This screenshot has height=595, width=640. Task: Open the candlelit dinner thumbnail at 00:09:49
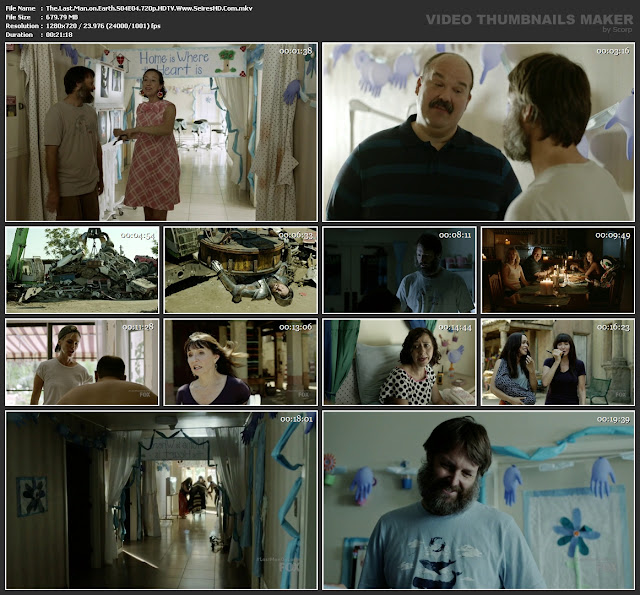coord(558,270)
